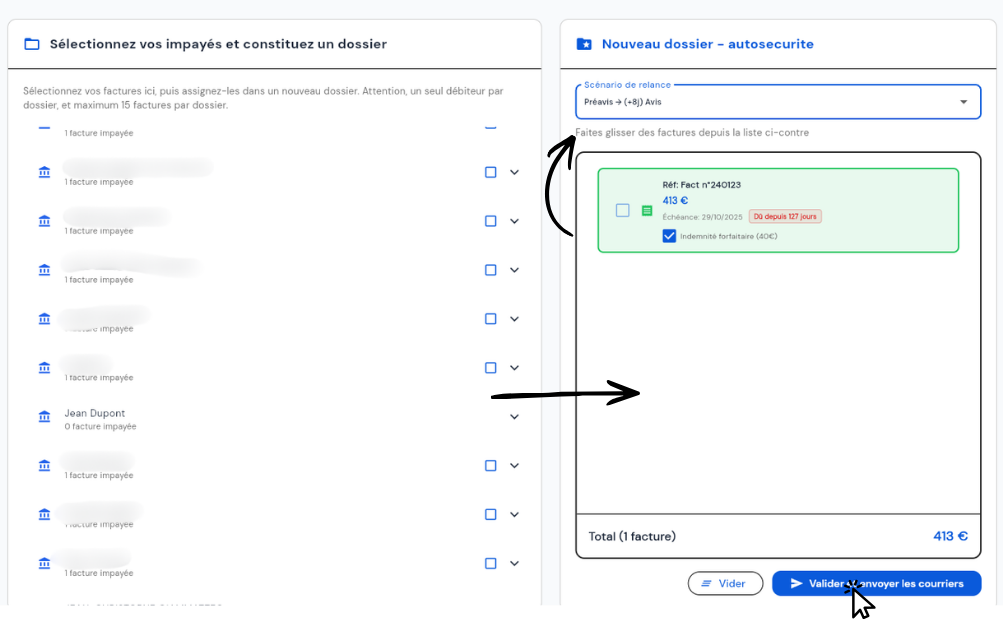The image size is (1003, 620).
Task: Click "Valider & envoyer les courriers"
Action: coord(876,583)
